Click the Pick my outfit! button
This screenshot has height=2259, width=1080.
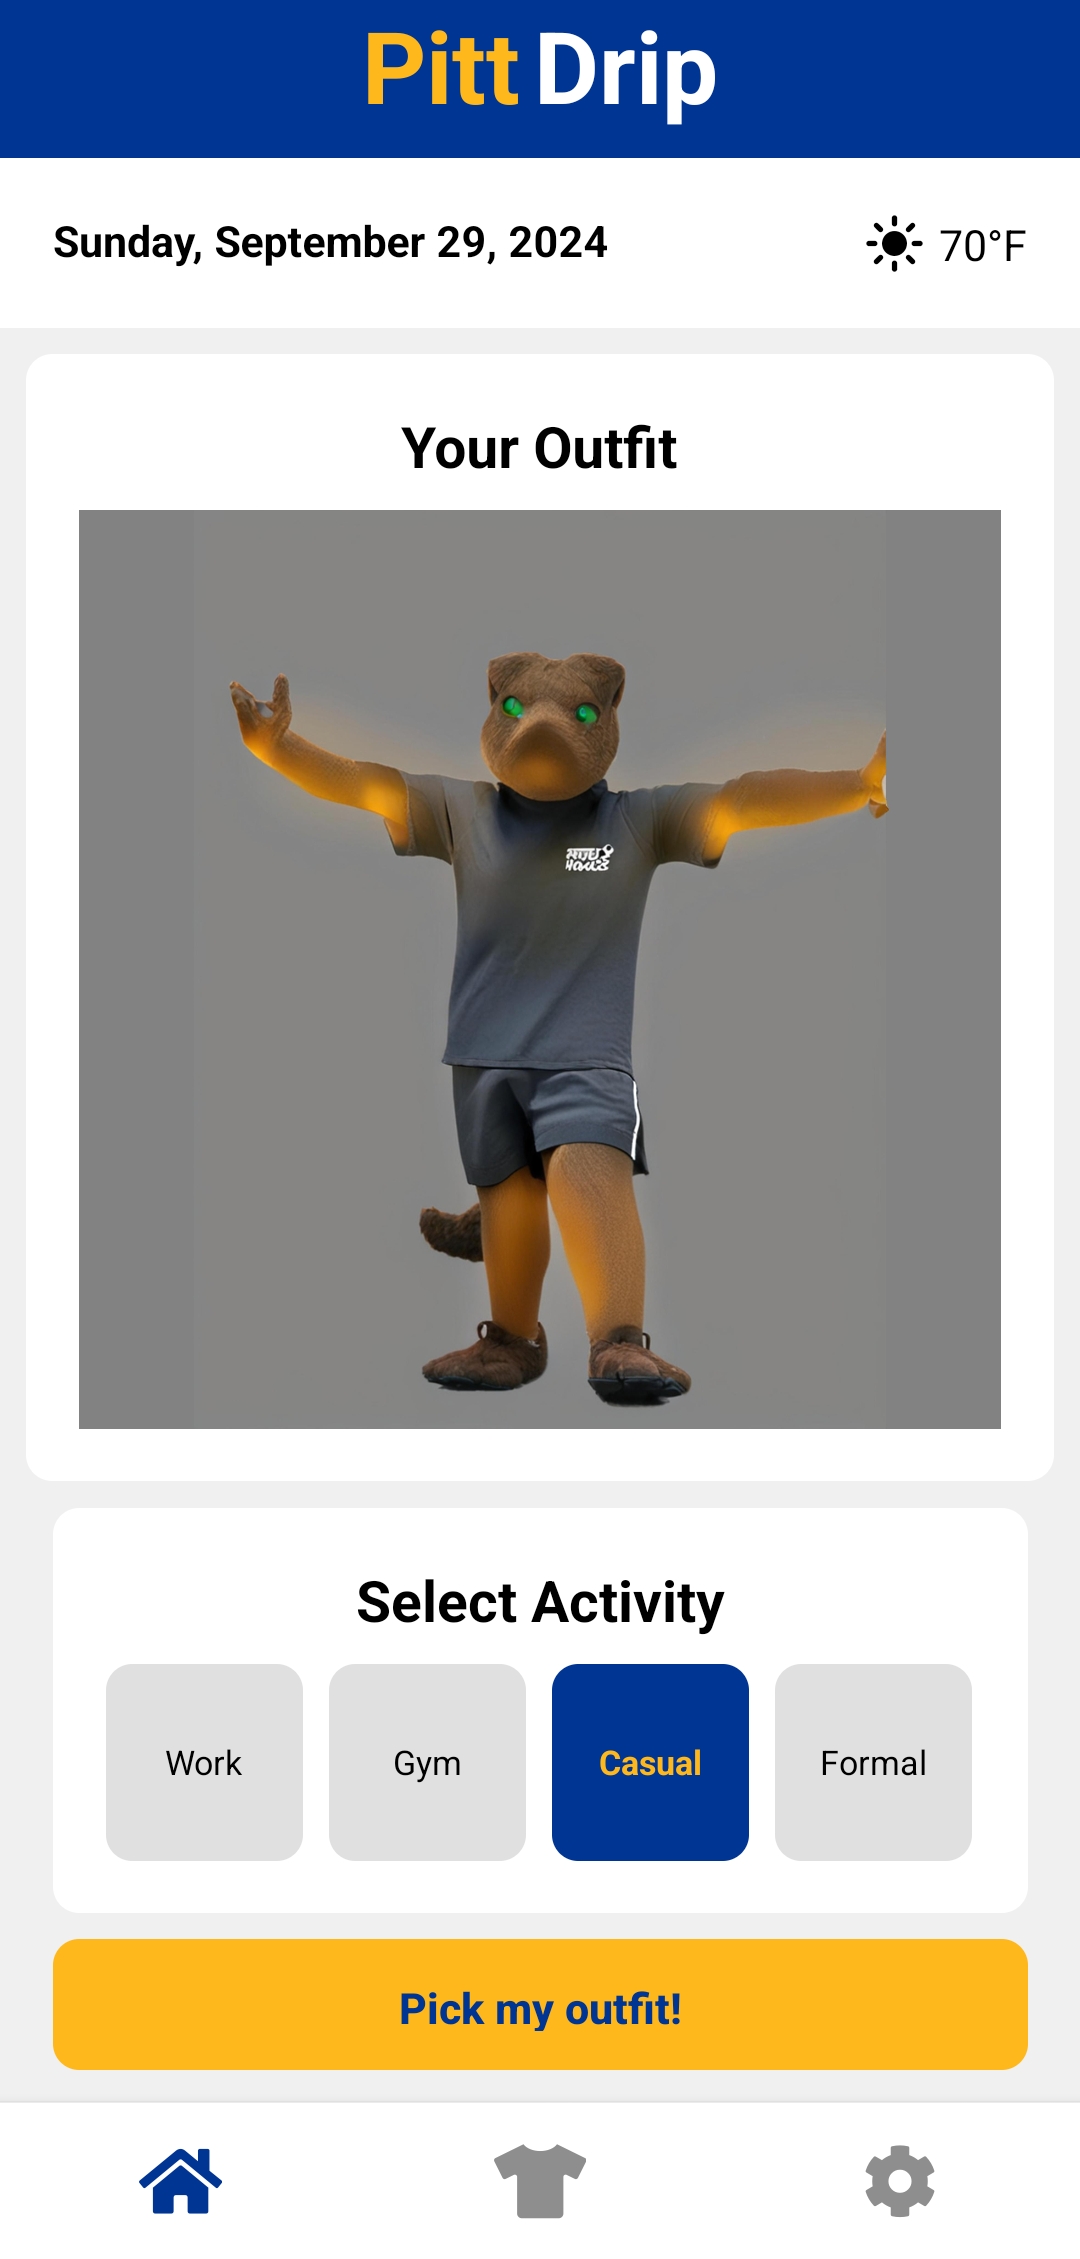[540, 2004]
